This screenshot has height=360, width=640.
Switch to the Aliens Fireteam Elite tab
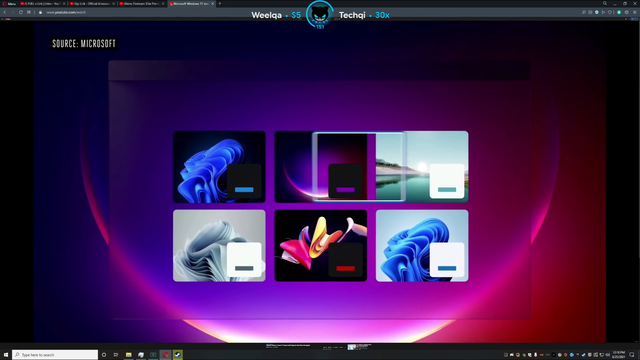(141, 4)
